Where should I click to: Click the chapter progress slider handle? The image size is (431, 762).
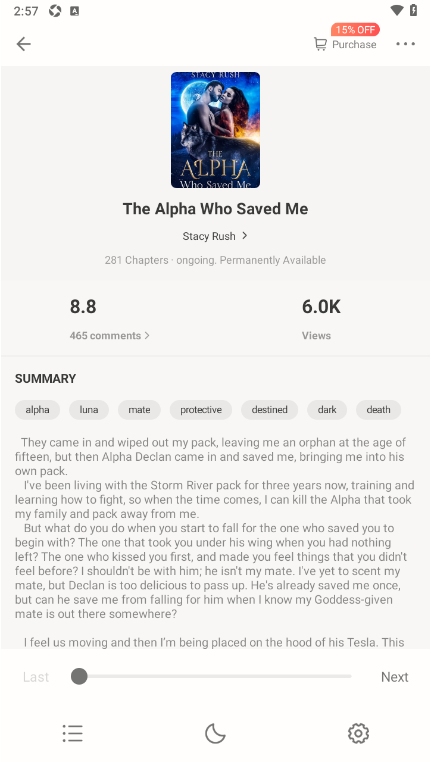pos(79,676)
